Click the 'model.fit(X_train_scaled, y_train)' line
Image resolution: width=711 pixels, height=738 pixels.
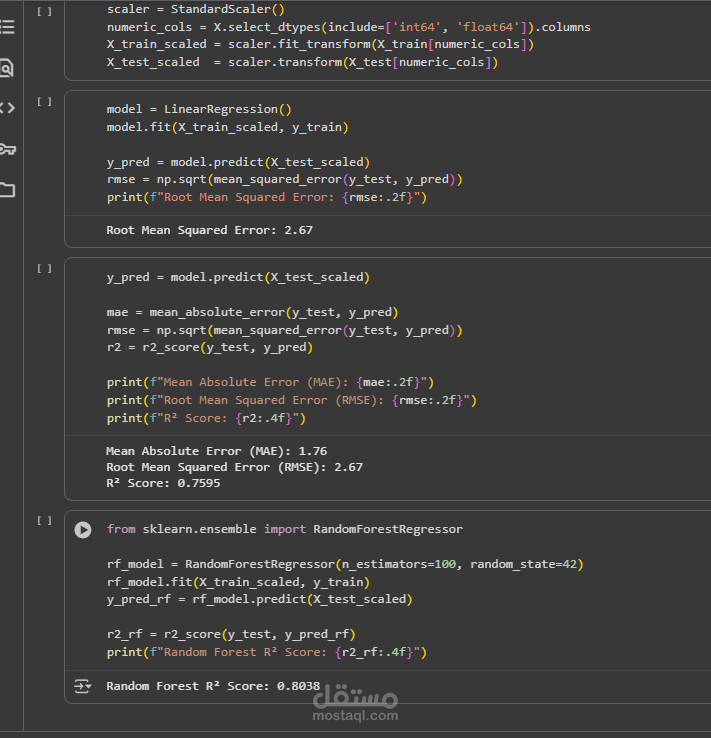point(227,127)
